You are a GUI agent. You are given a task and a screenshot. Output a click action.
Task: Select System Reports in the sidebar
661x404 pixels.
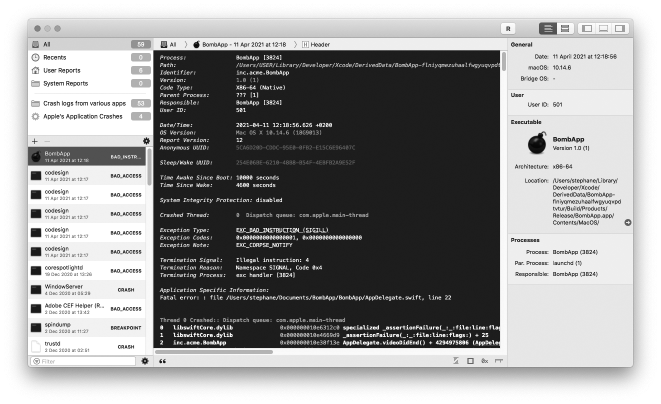pyautogui.click(x=90, y=83)
